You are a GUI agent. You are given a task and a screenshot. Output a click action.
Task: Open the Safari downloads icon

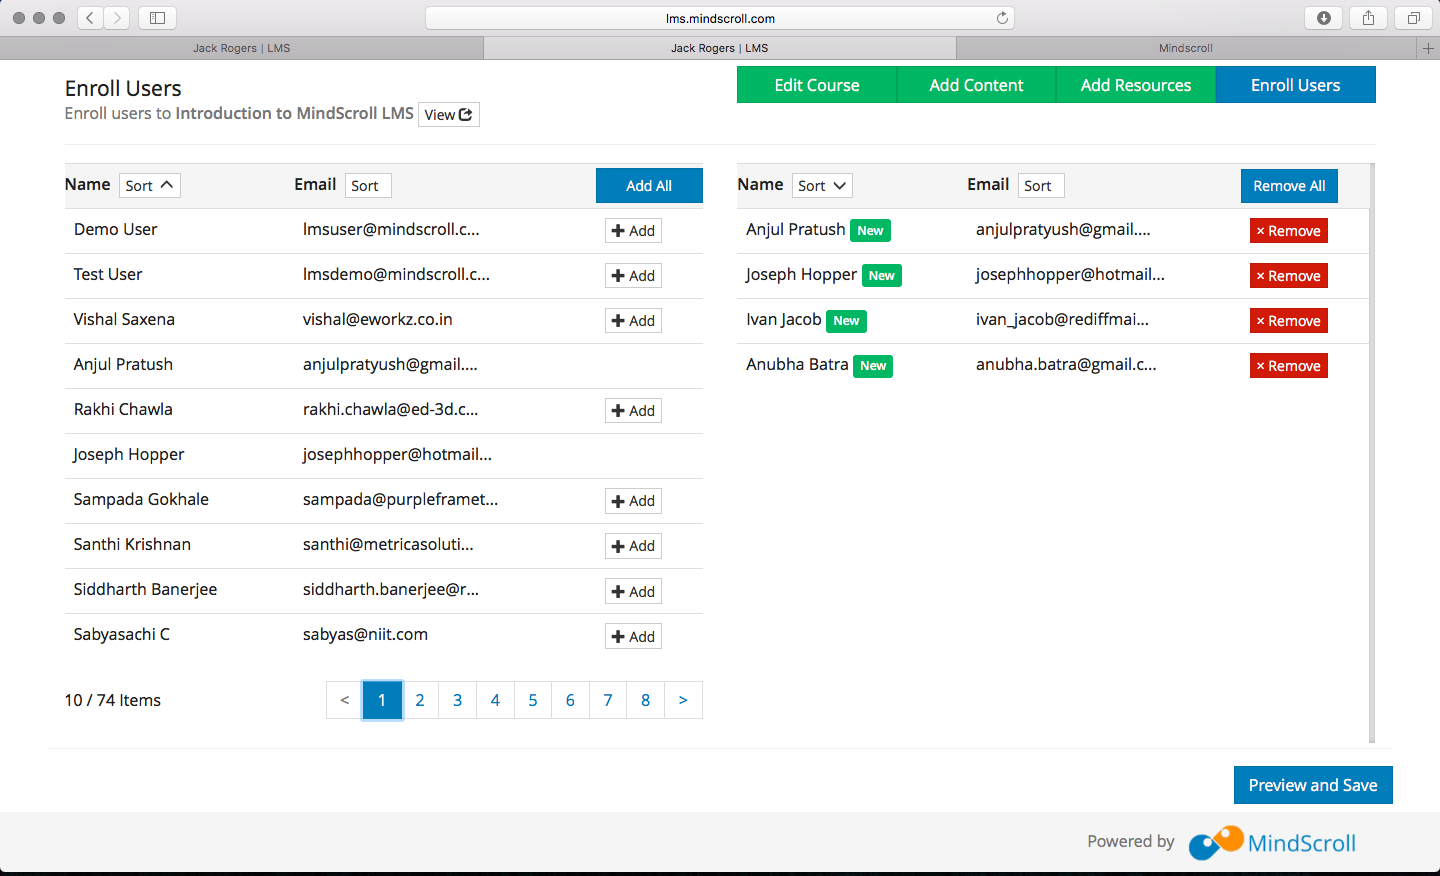(1323, 18)
